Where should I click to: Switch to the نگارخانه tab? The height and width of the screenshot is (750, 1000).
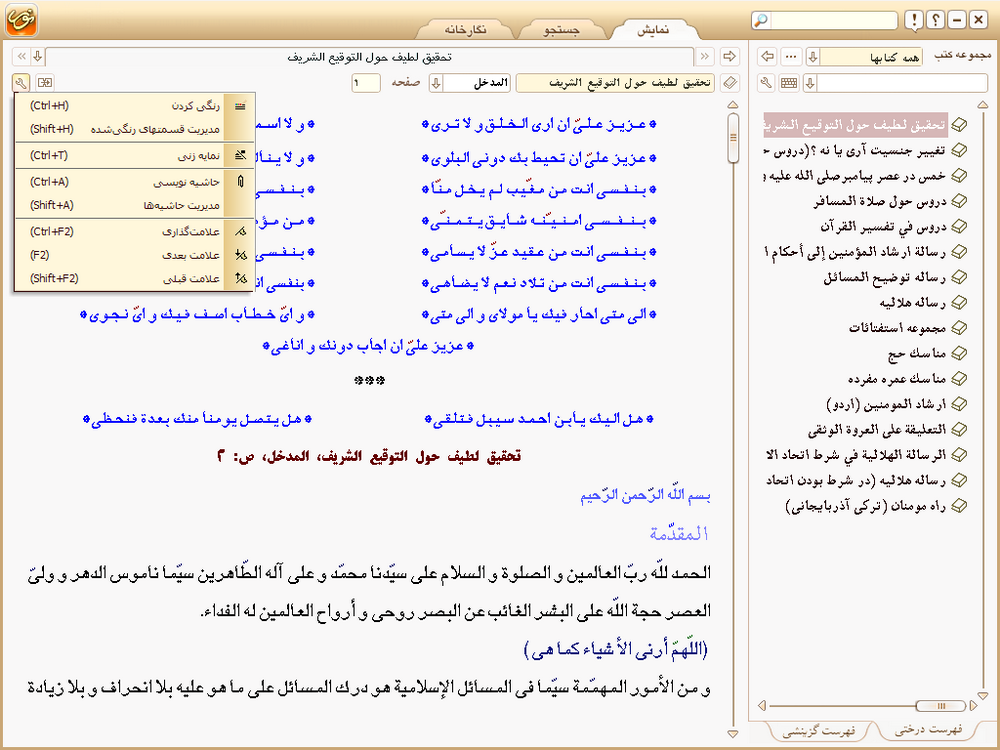click(x=466, y=30)
